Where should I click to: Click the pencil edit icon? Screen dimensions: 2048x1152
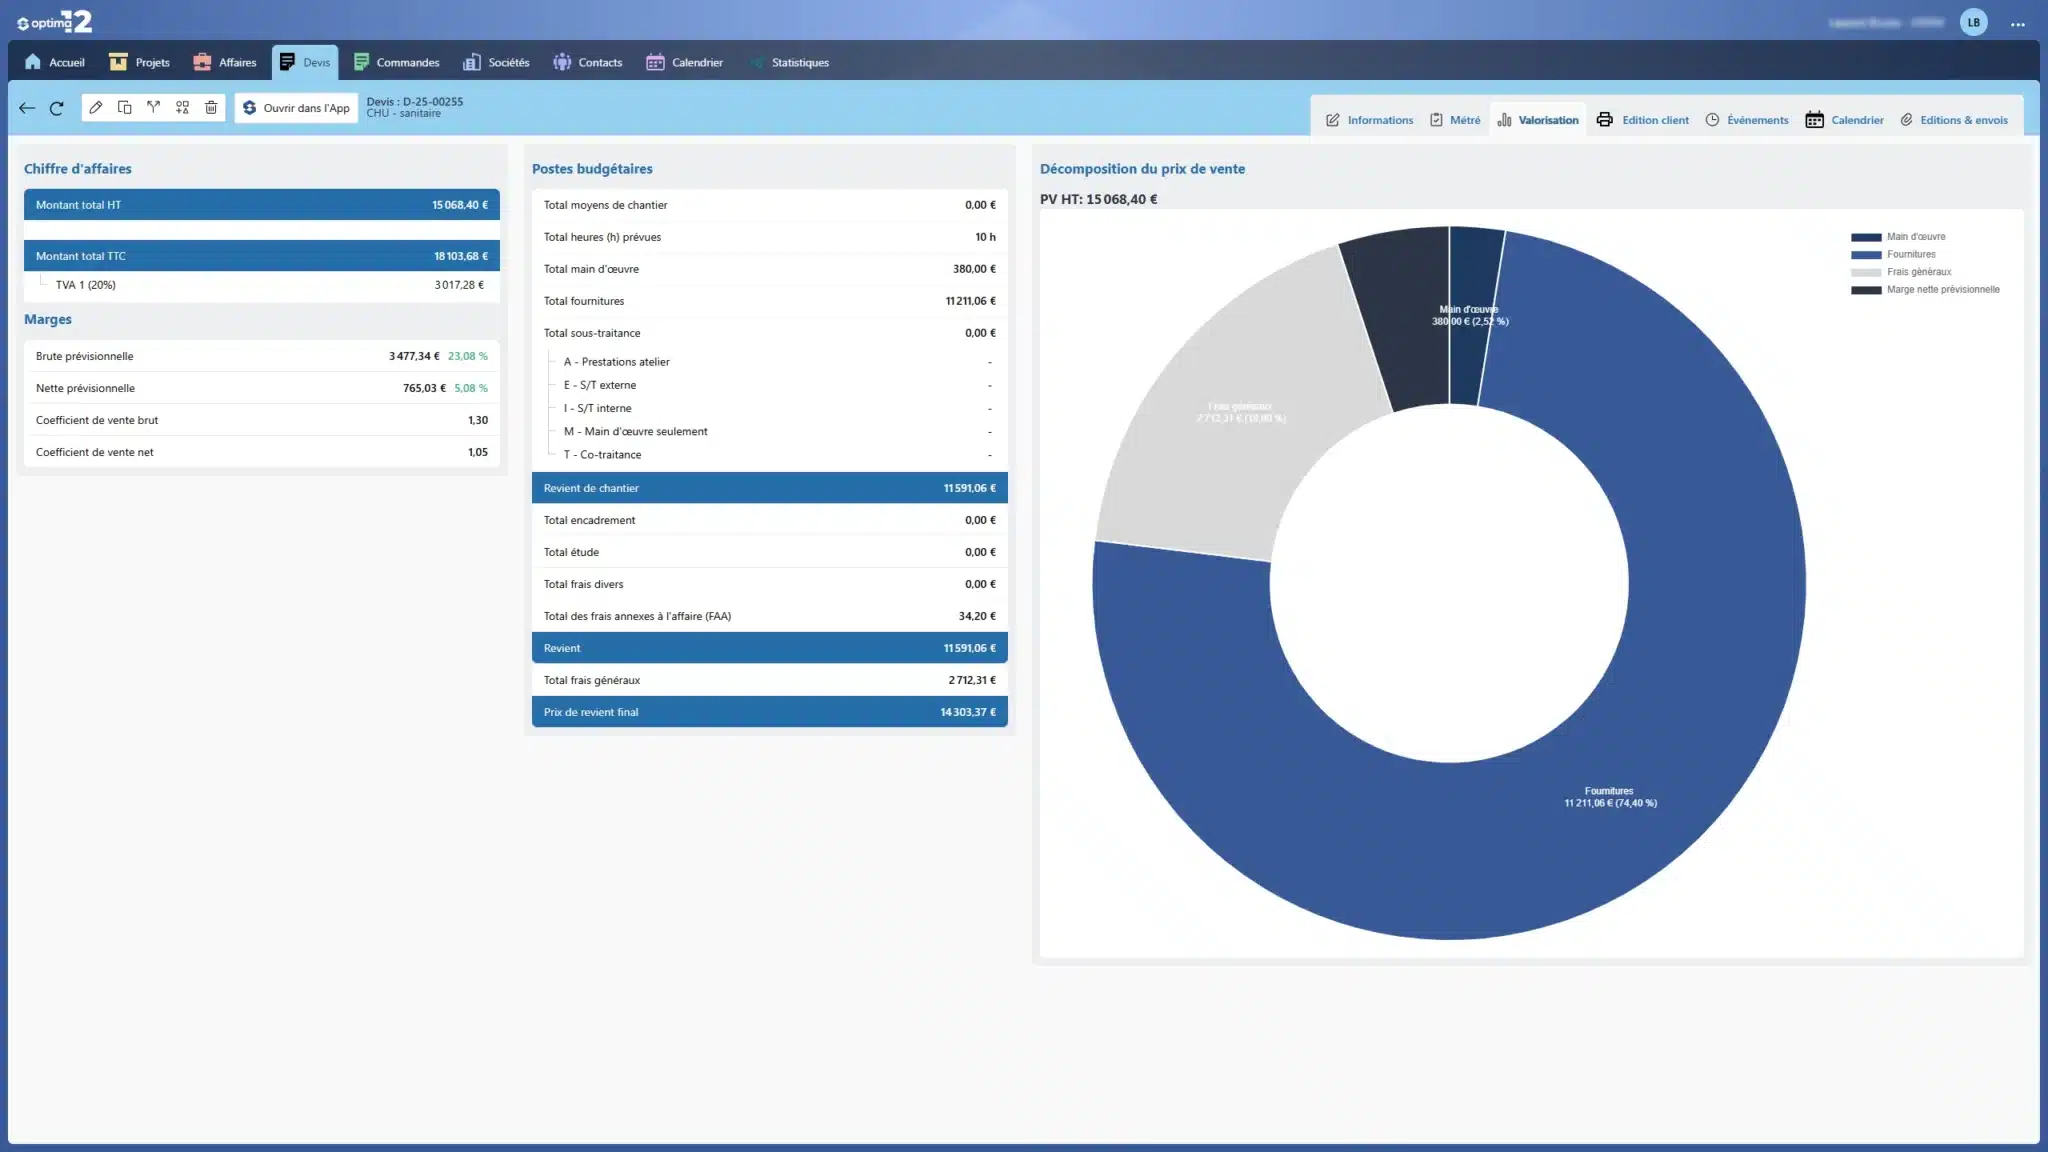pos(95,108)
